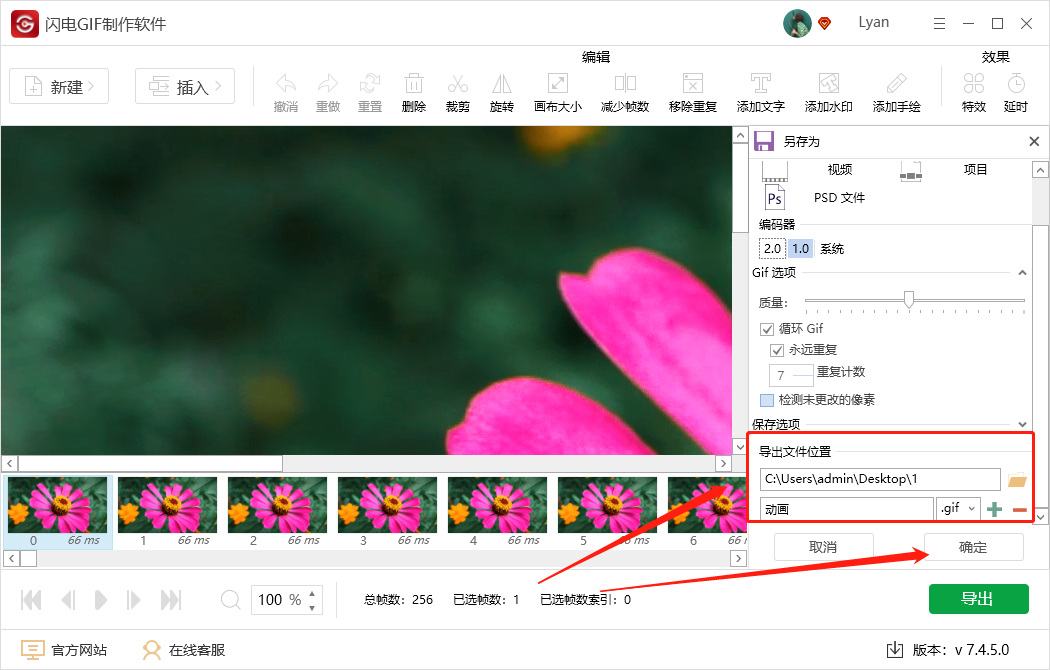1050x670 pixels.
Task: Click the 重复计数 value field
Action: coord(791,375)
